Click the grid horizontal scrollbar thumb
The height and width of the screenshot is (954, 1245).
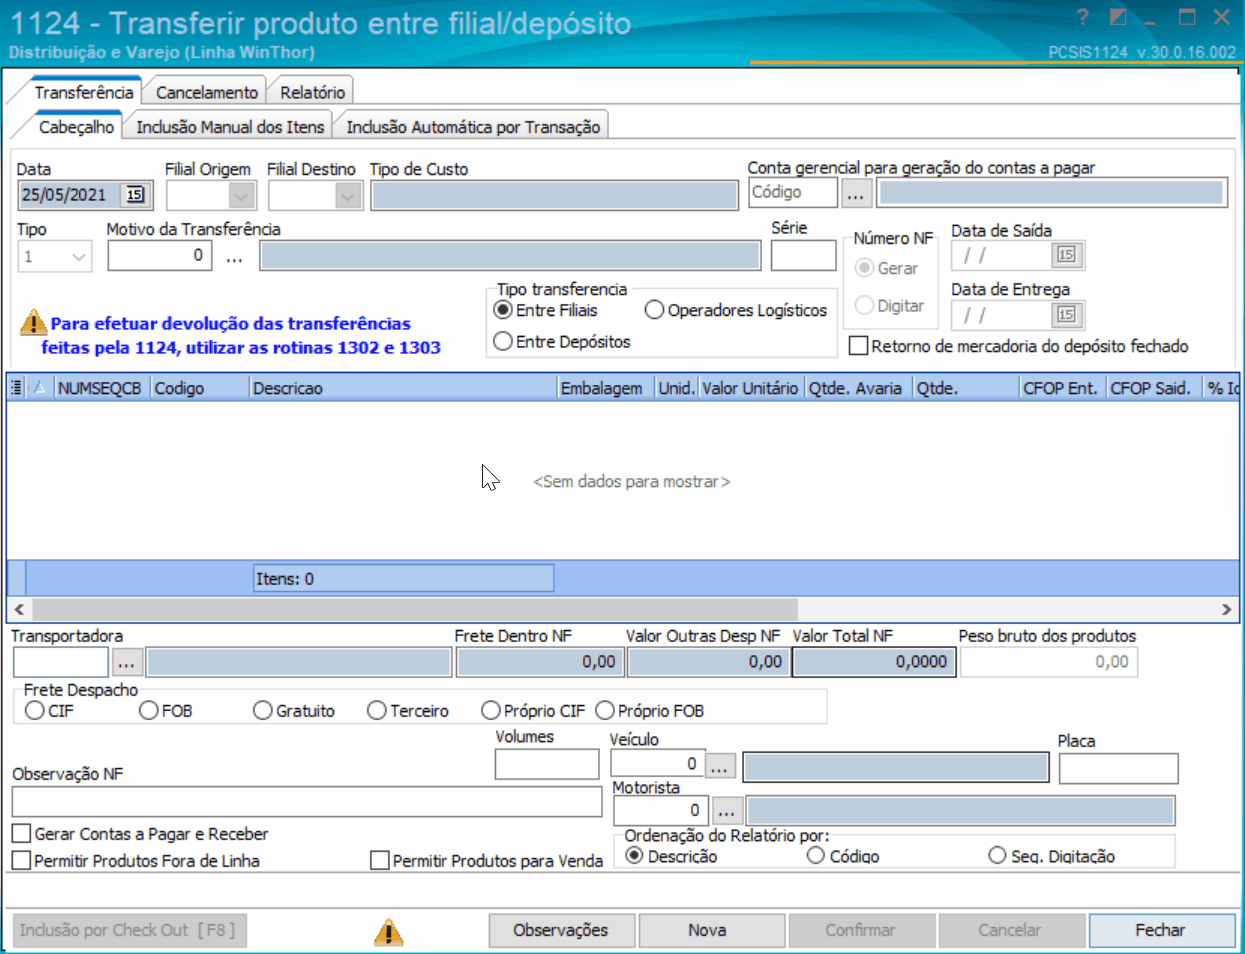(415, 608)
